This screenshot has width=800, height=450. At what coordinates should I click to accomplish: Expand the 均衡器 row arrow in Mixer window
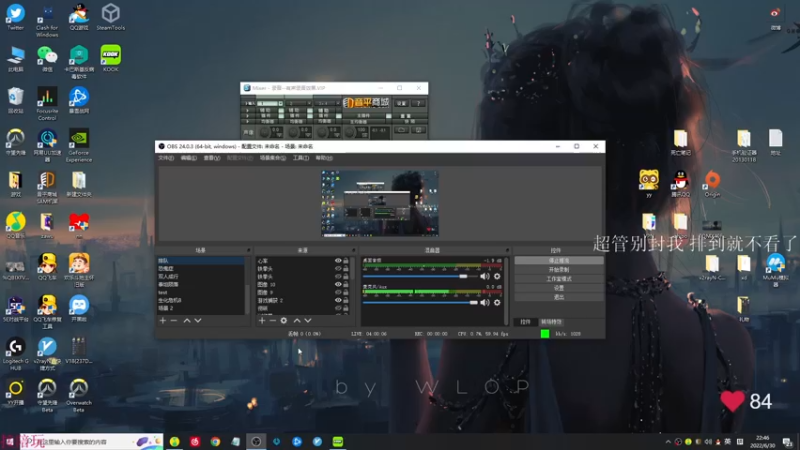247,122
